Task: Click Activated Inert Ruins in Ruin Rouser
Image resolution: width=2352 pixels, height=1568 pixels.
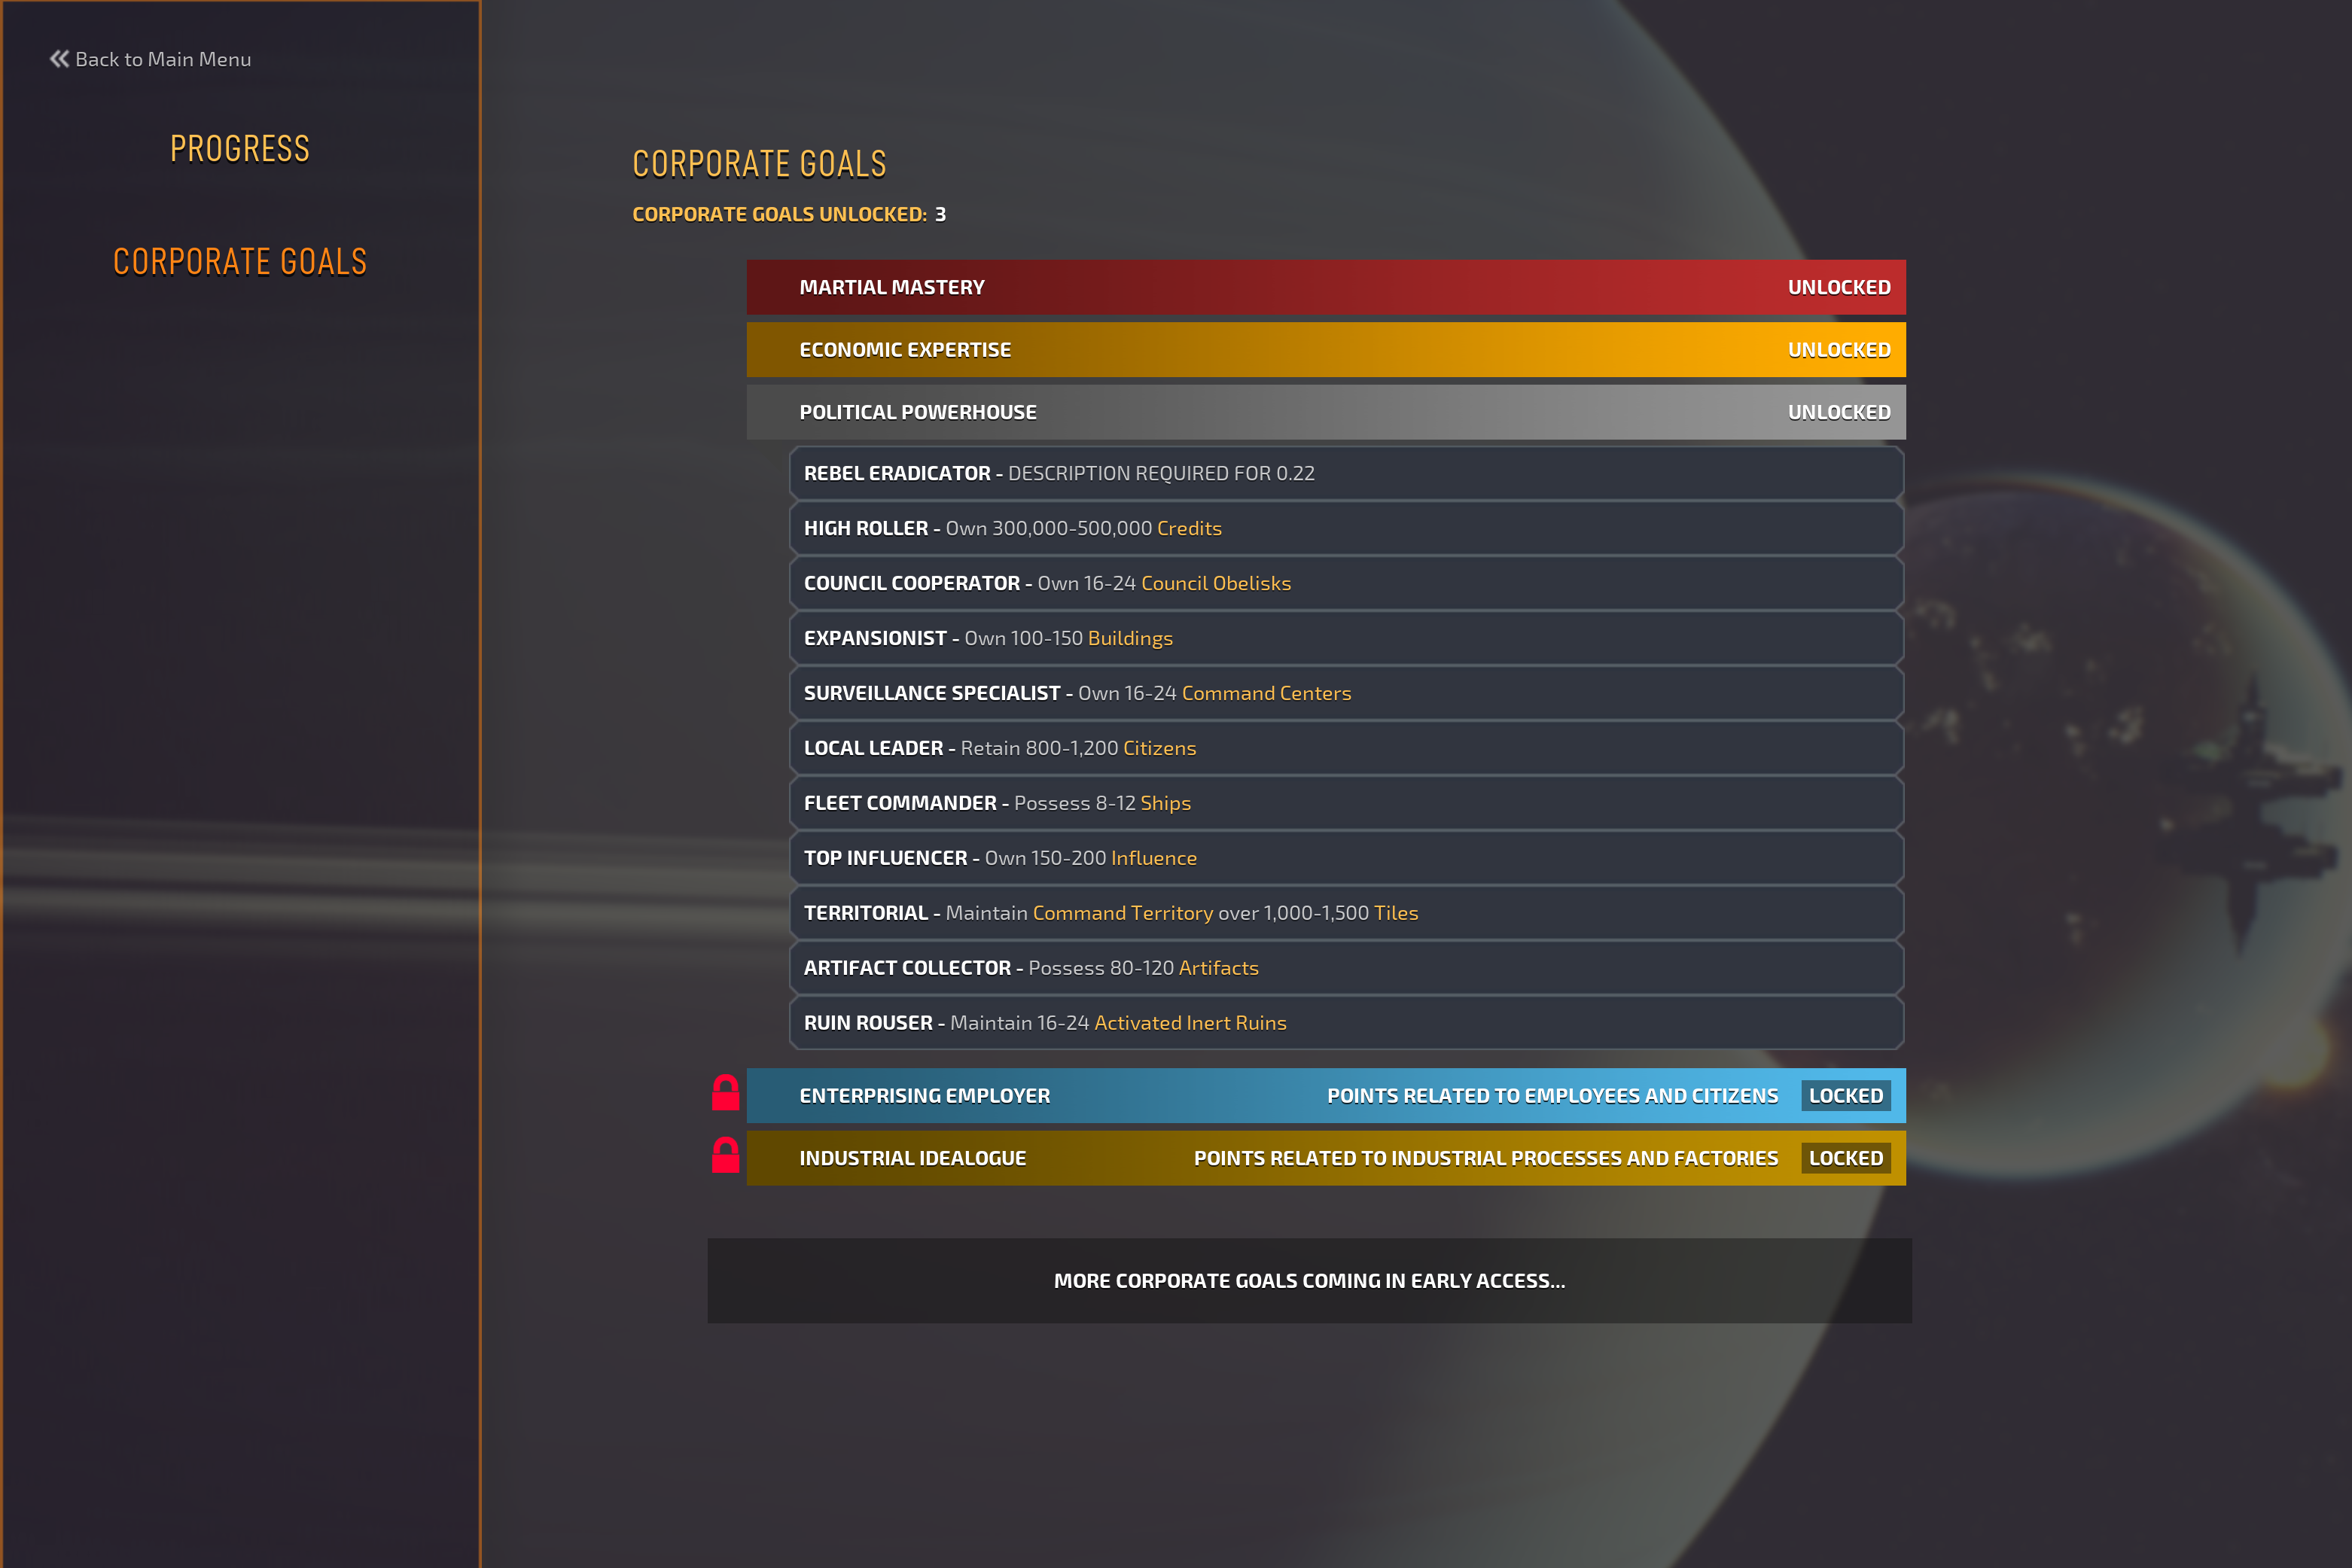Action: click(x=1190, y=1023)
